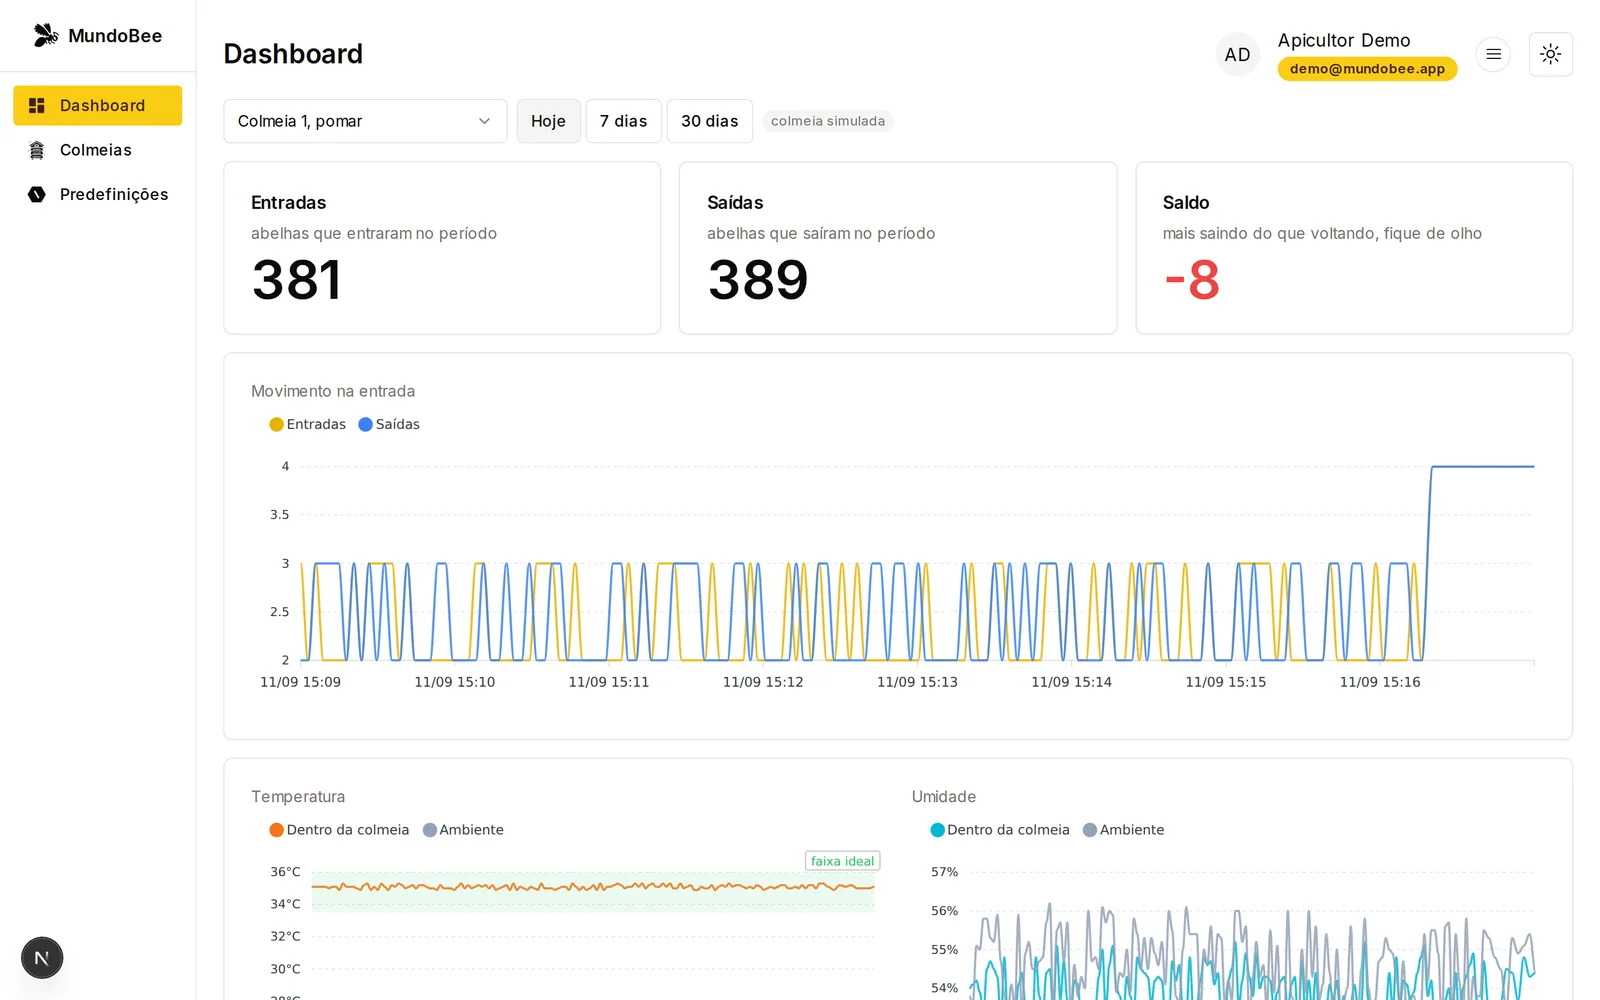1600x1000 pixels.
Task: Open the Next.js dev tools N badge
Action: (42, 958)
